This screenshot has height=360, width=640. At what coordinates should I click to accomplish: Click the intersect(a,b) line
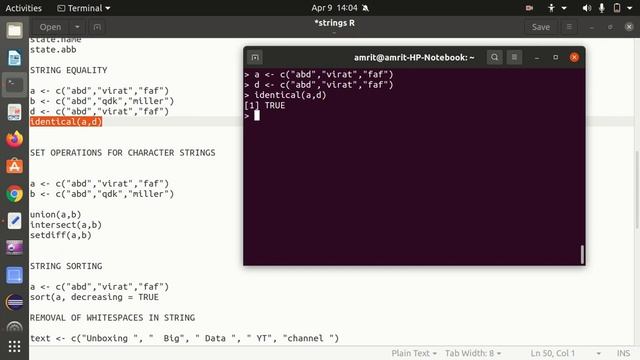(x=66, y=225)
